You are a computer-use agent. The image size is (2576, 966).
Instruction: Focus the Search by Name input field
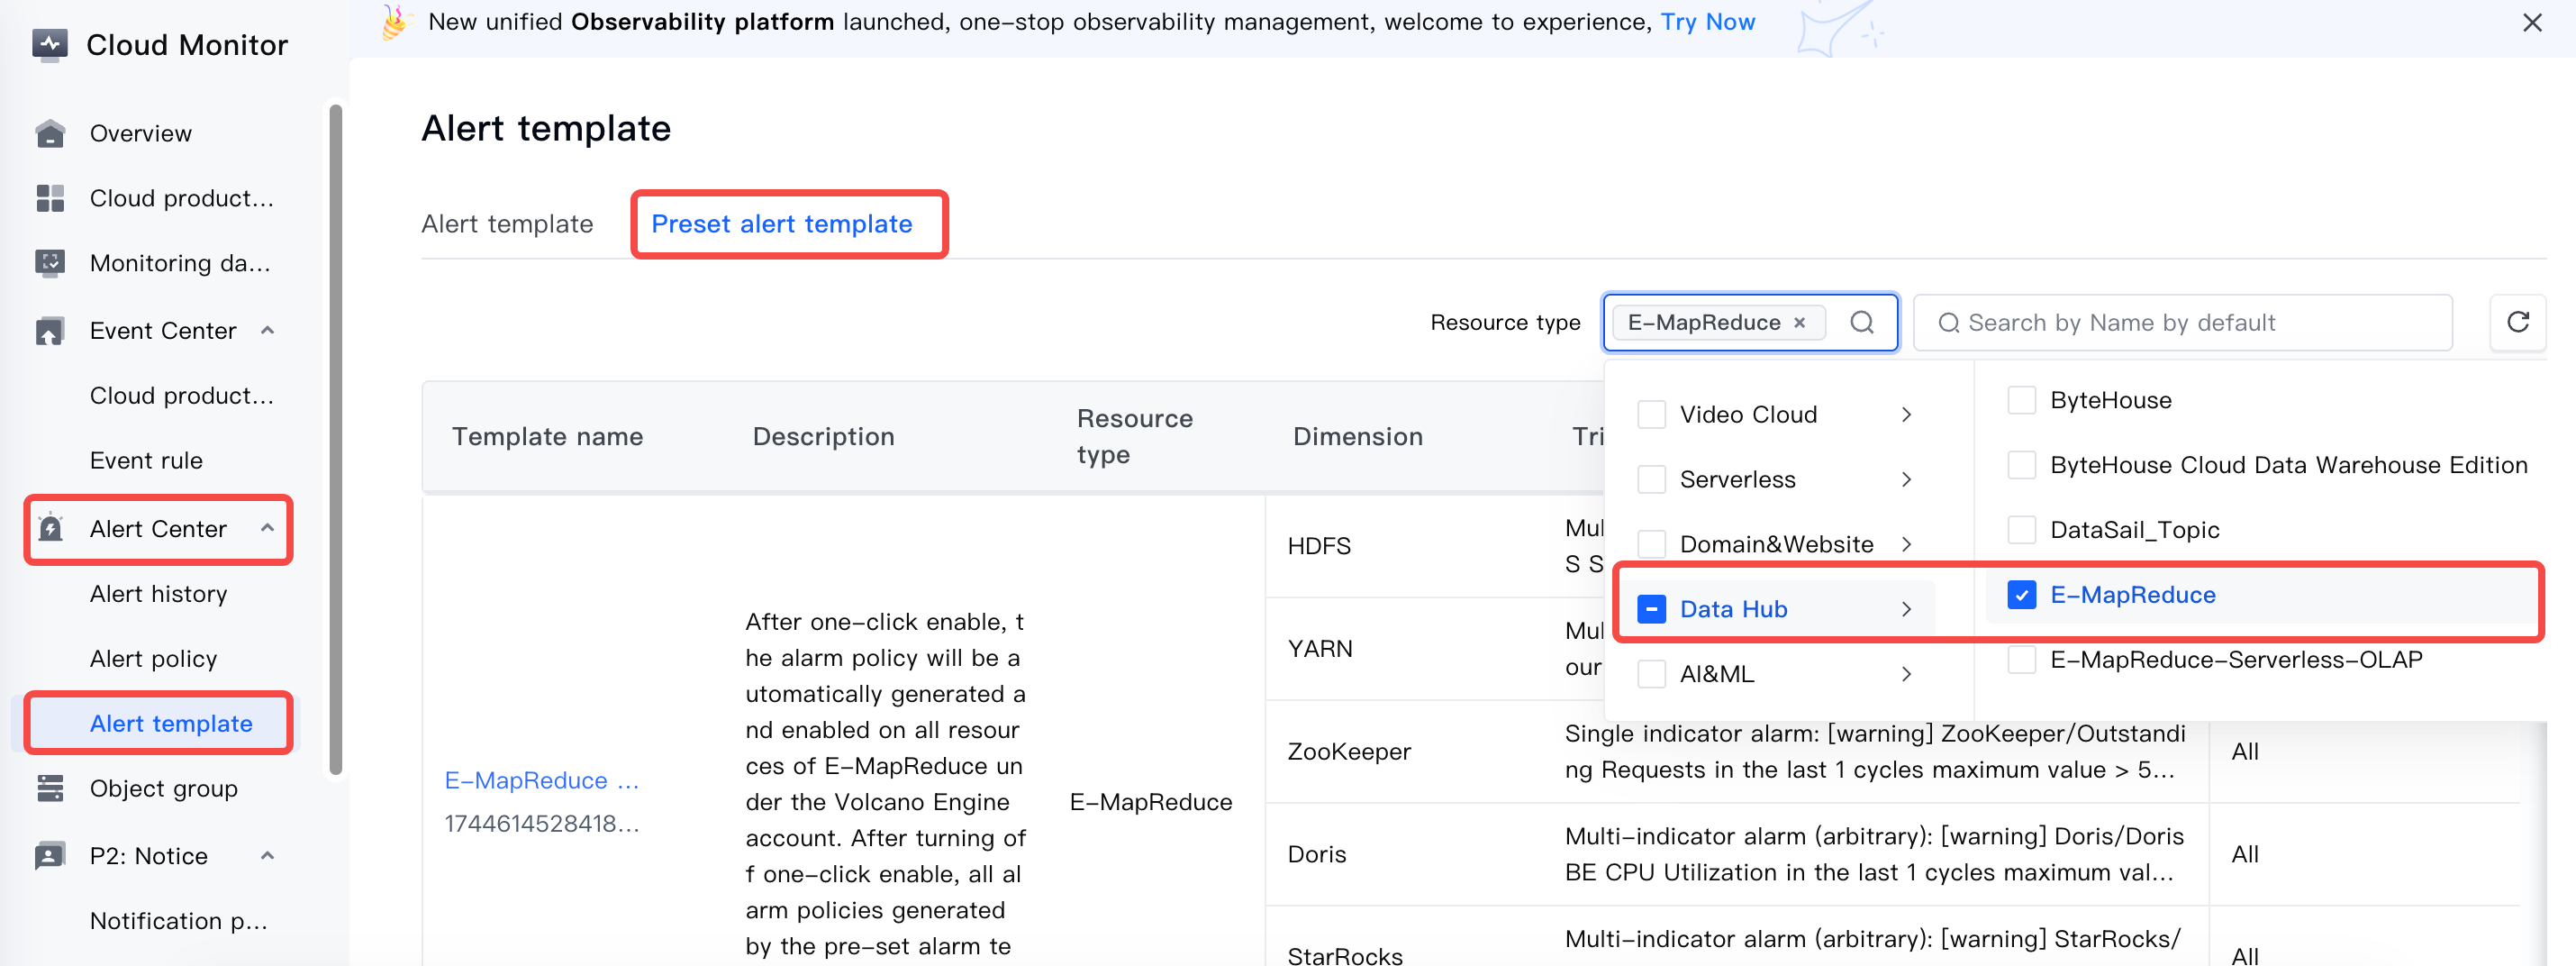click(2182, 322)
